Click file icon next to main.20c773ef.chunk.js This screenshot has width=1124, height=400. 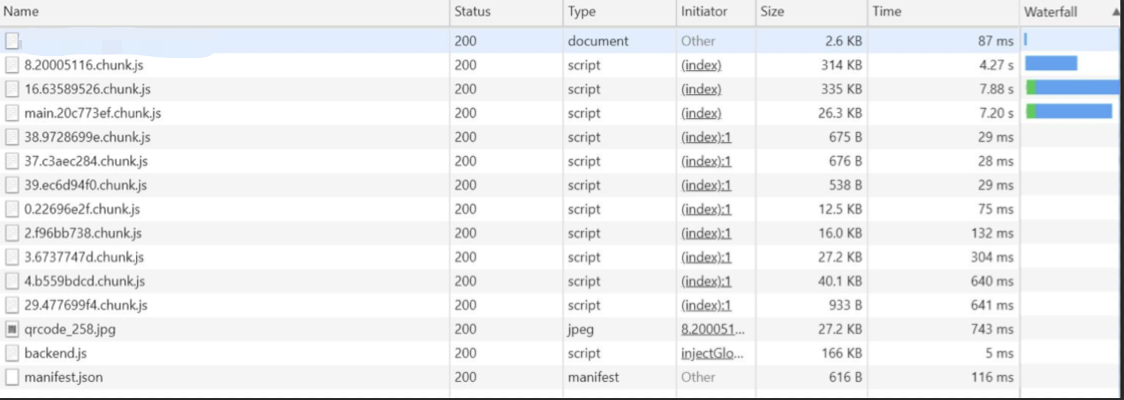12,113
